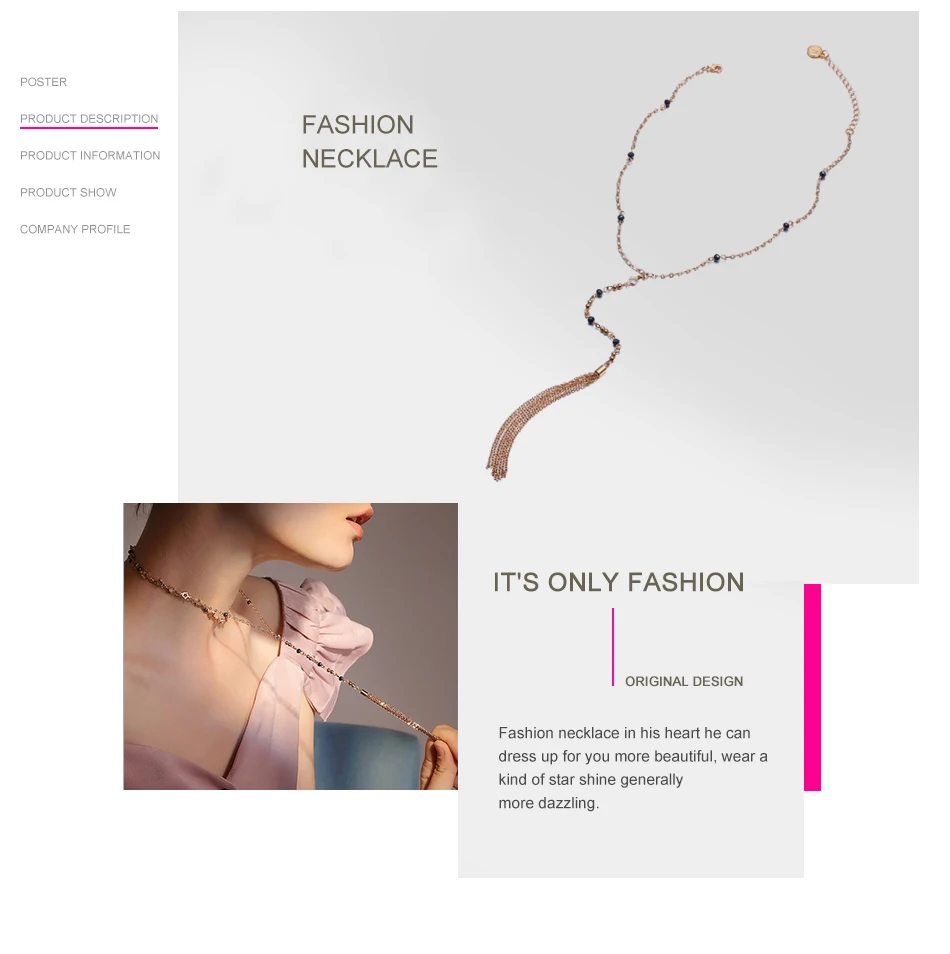Screen dimensions: 950x954
Task: Click the FASHION NECKLACE heading
Action: point(369,142)
